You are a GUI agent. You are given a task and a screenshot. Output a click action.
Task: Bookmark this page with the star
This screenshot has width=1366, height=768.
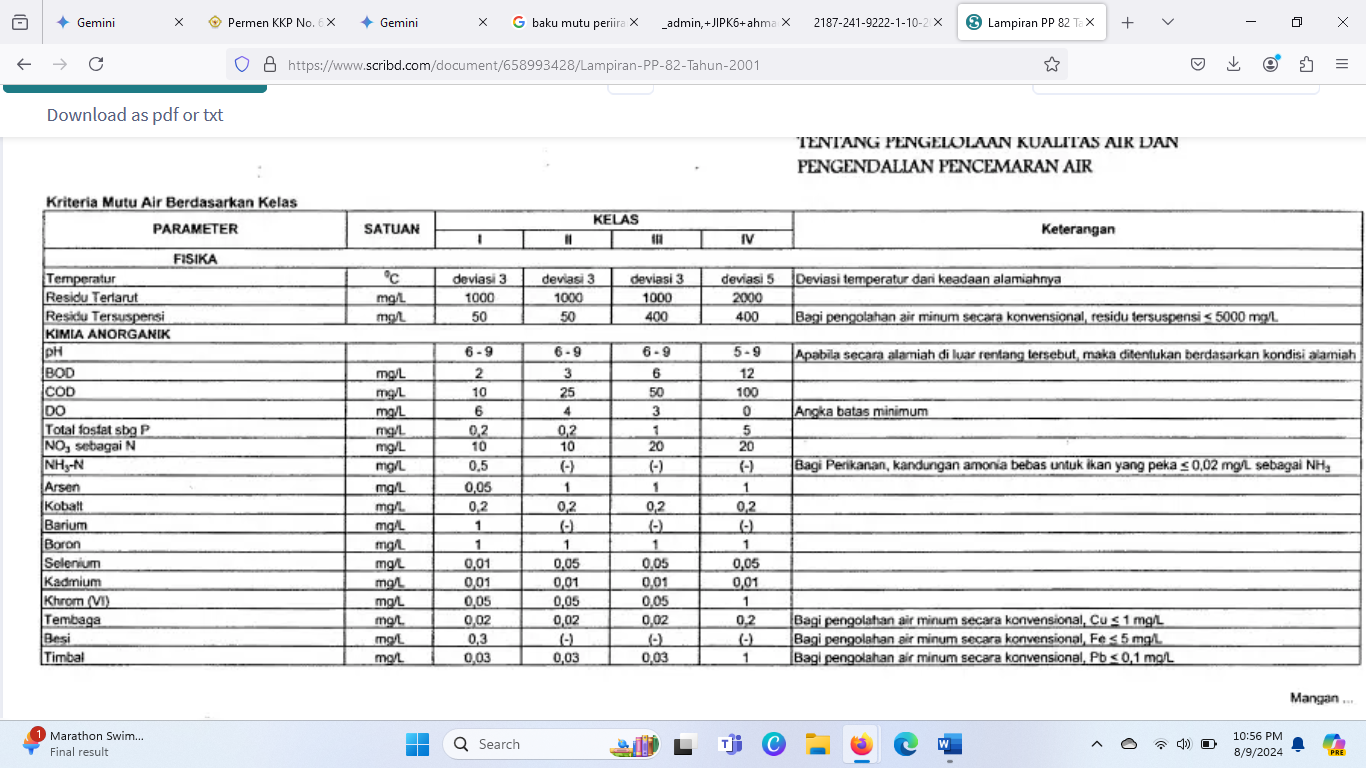pos(1051,64)
